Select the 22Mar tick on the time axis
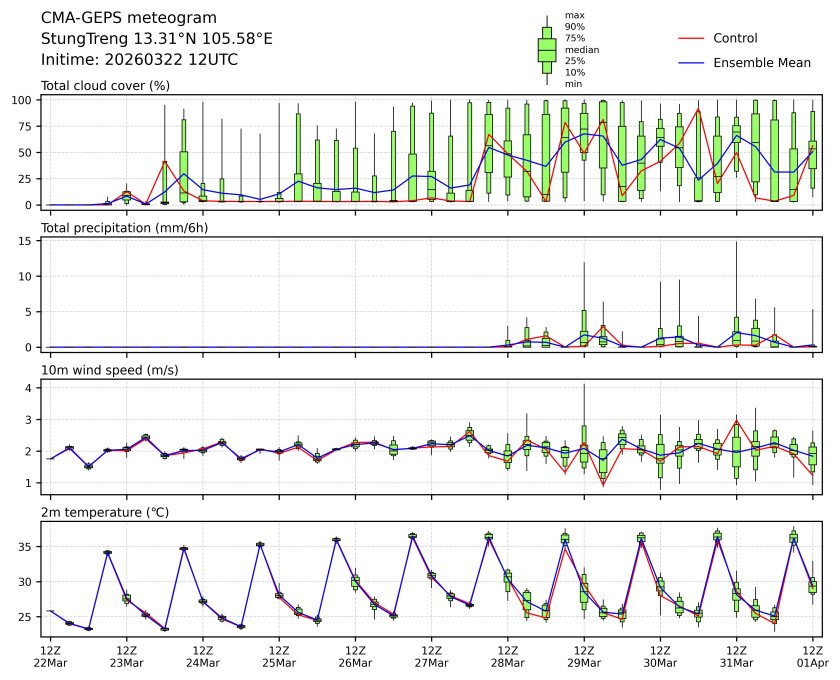 point(50,662)
